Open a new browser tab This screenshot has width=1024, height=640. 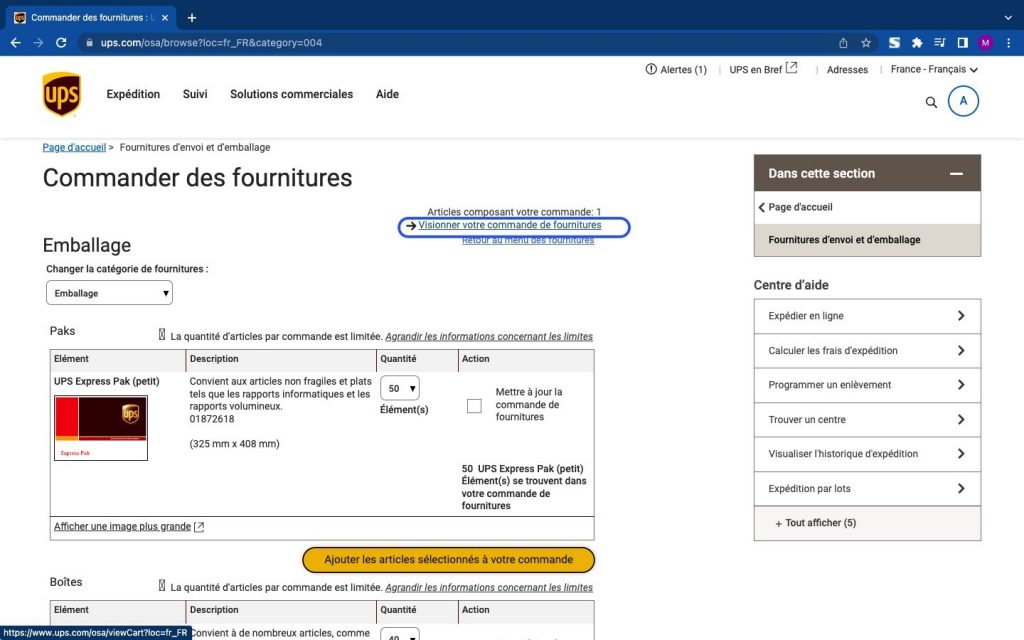(191, 18)
